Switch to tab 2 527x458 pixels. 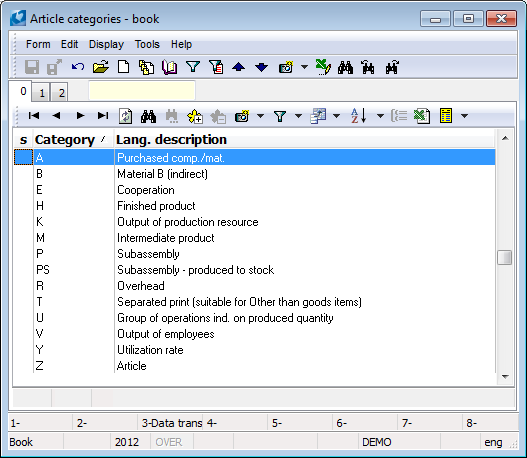pyautogui.click(x=60, y=92)
